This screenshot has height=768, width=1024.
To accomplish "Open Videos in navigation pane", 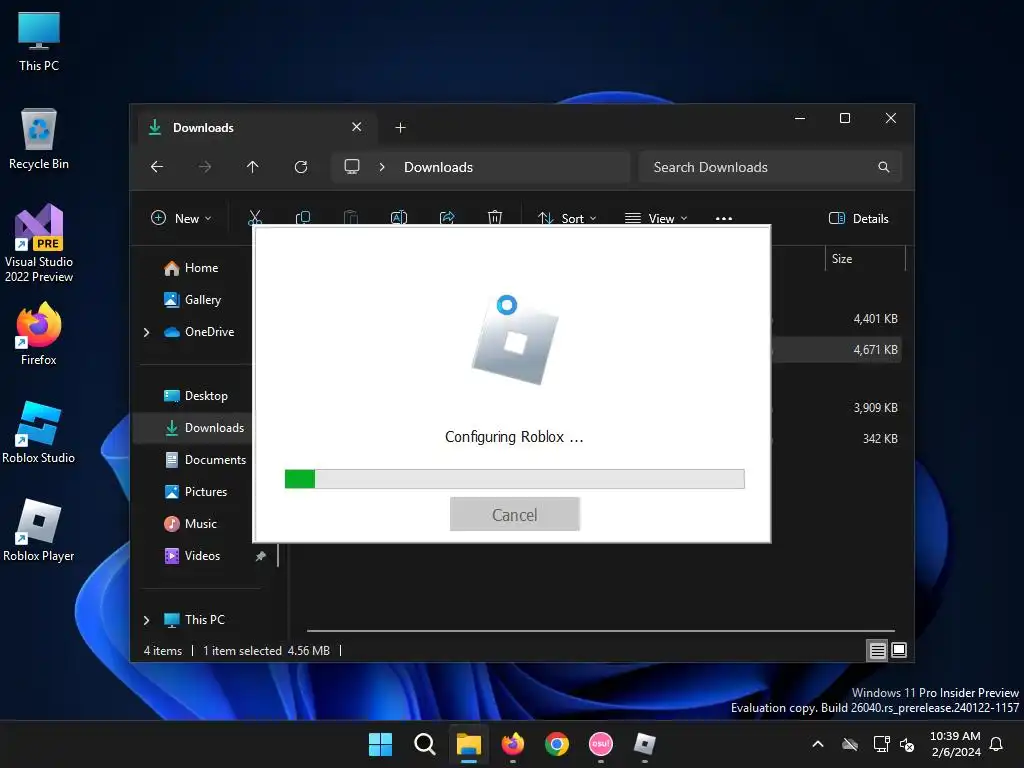I will (192, 556).
